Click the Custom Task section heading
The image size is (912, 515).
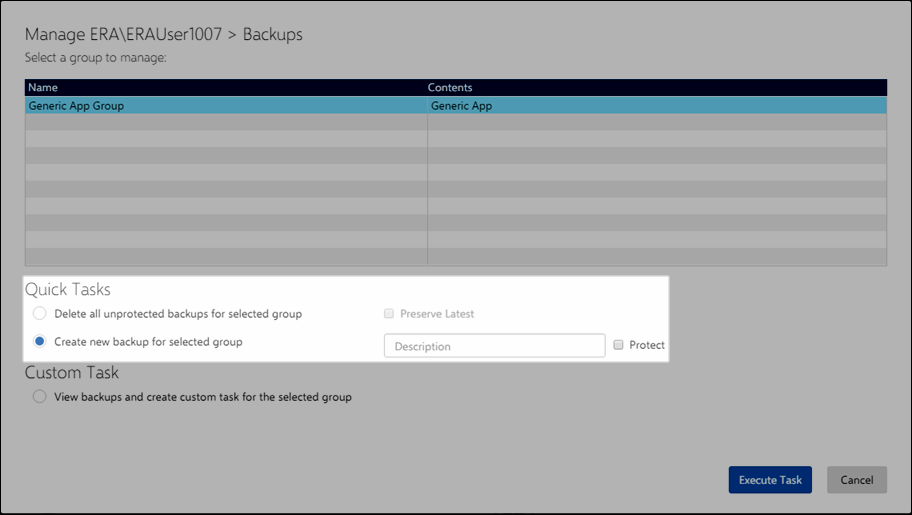coord(72,373)
